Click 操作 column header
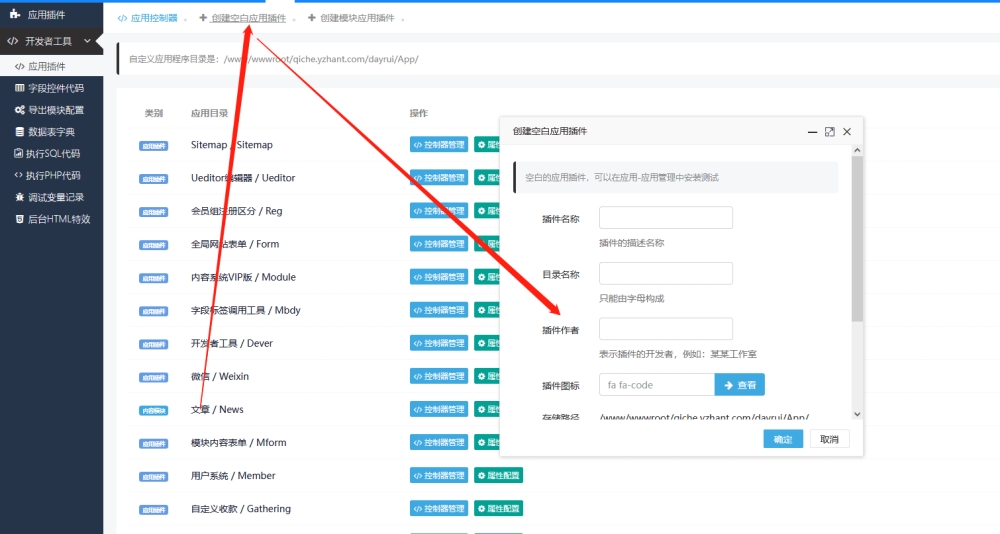The width and height of the screenshot is (1000, 534). (418, 113)
